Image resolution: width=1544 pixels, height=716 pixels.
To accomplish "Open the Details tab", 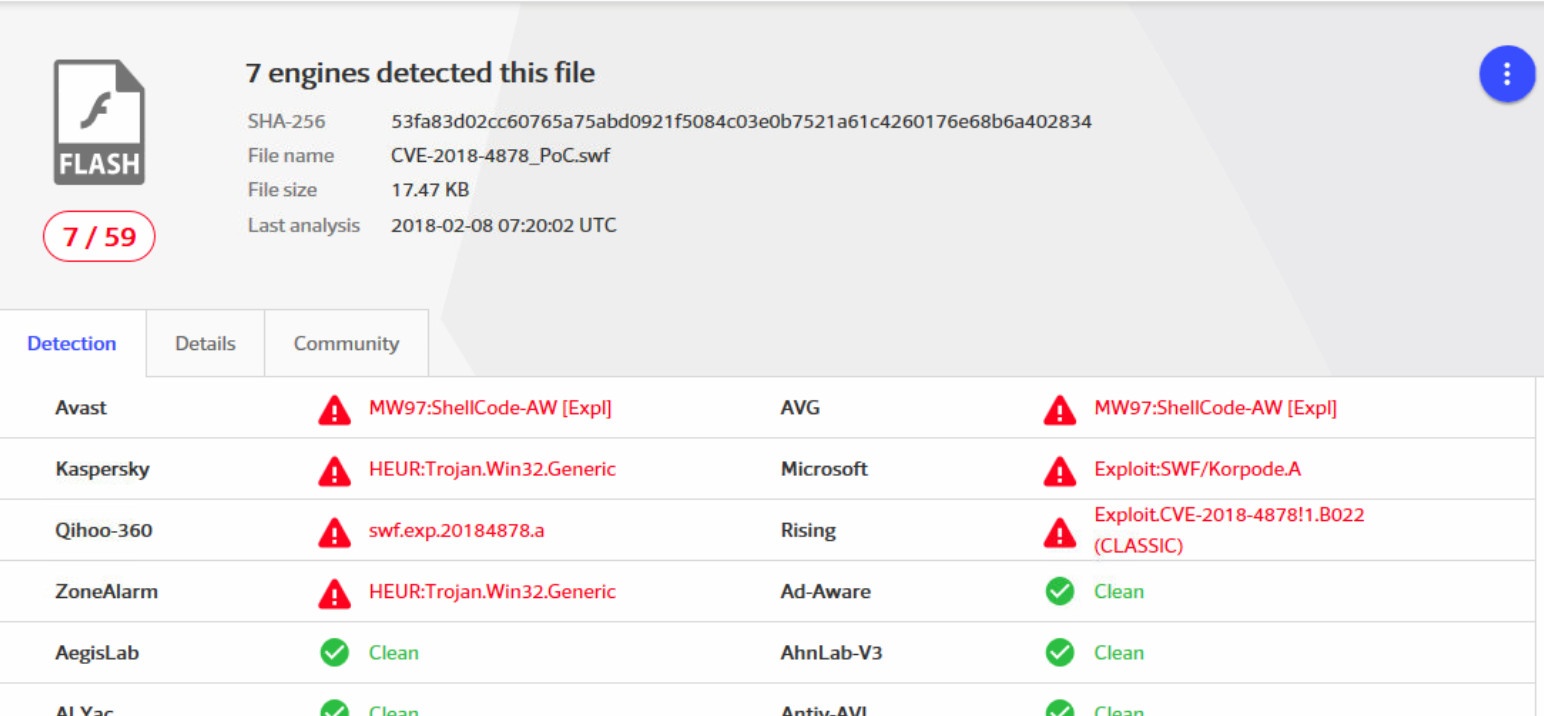I will click(x=205, y=343).
